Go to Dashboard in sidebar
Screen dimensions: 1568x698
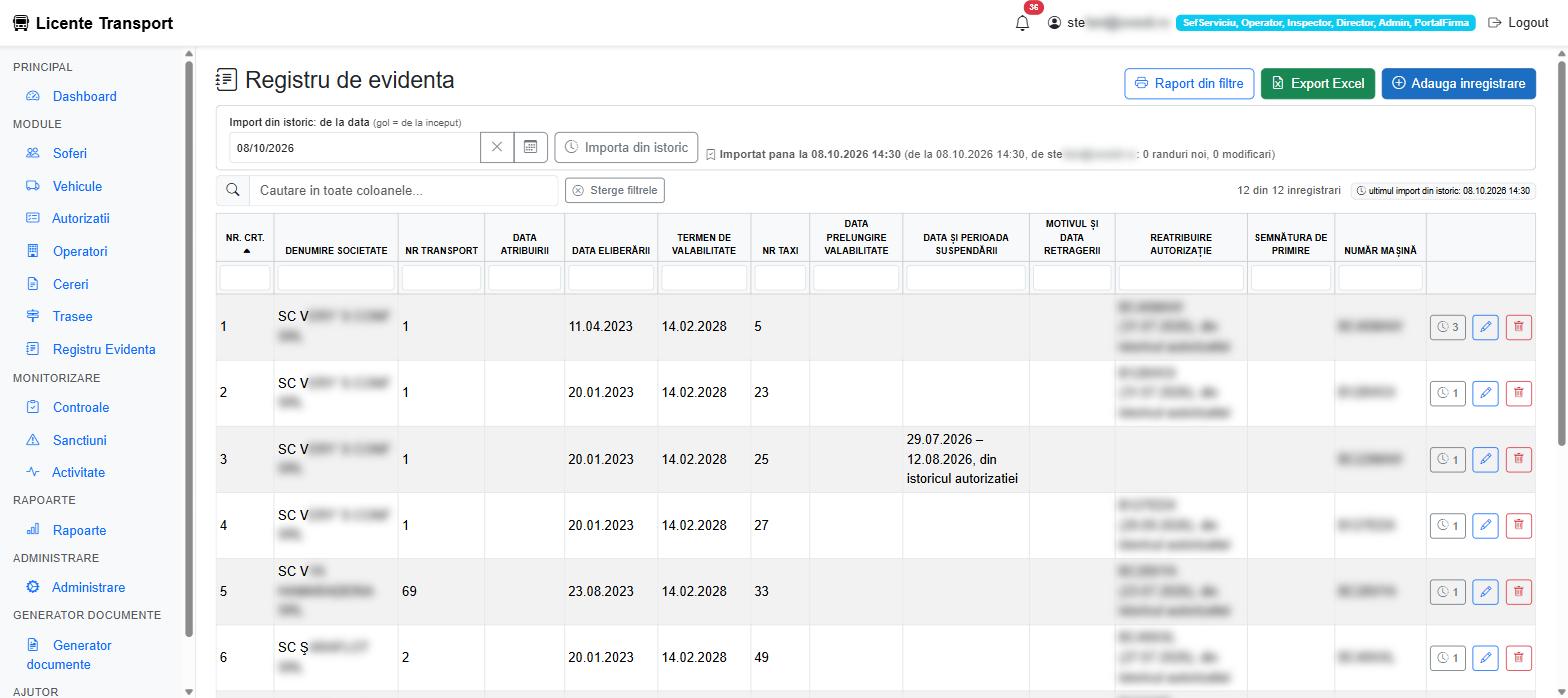84,96
